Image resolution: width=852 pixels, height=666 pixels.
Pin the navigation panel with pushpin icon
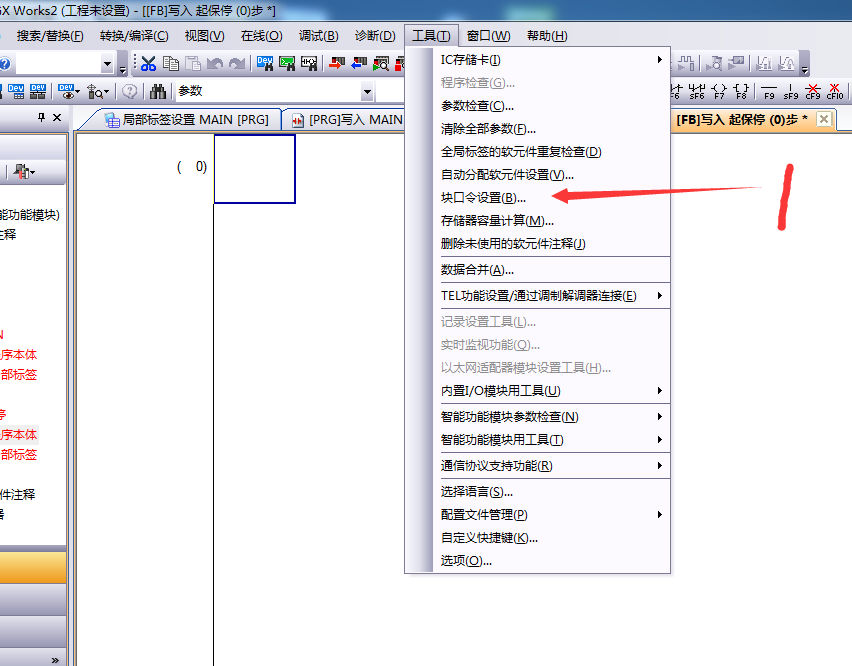click(41, 118)
